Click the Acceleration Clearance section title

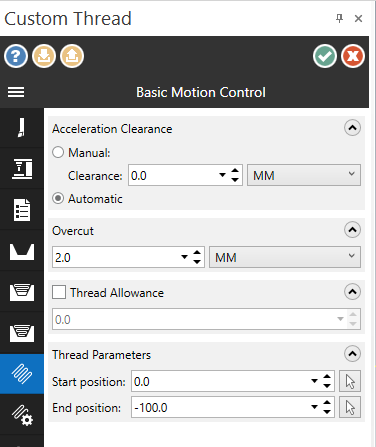point(112,129)
